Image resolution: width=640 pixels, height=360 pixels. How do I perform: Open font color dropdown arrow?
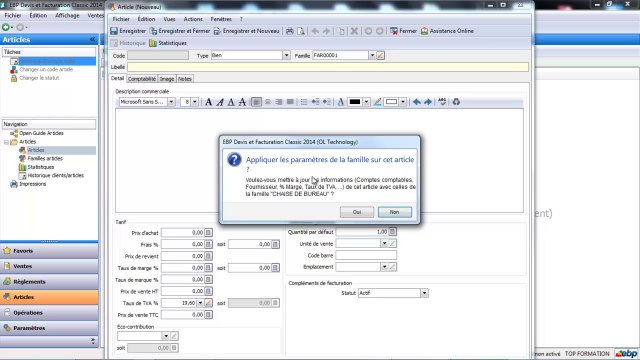click(367, 102)
